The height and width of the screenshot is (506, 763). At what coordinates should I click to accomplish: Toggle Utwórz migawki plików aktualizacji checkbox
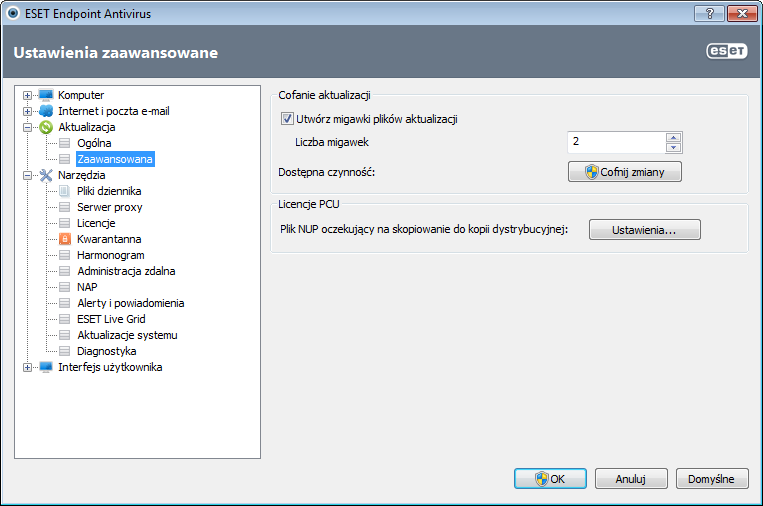[287, 119]
